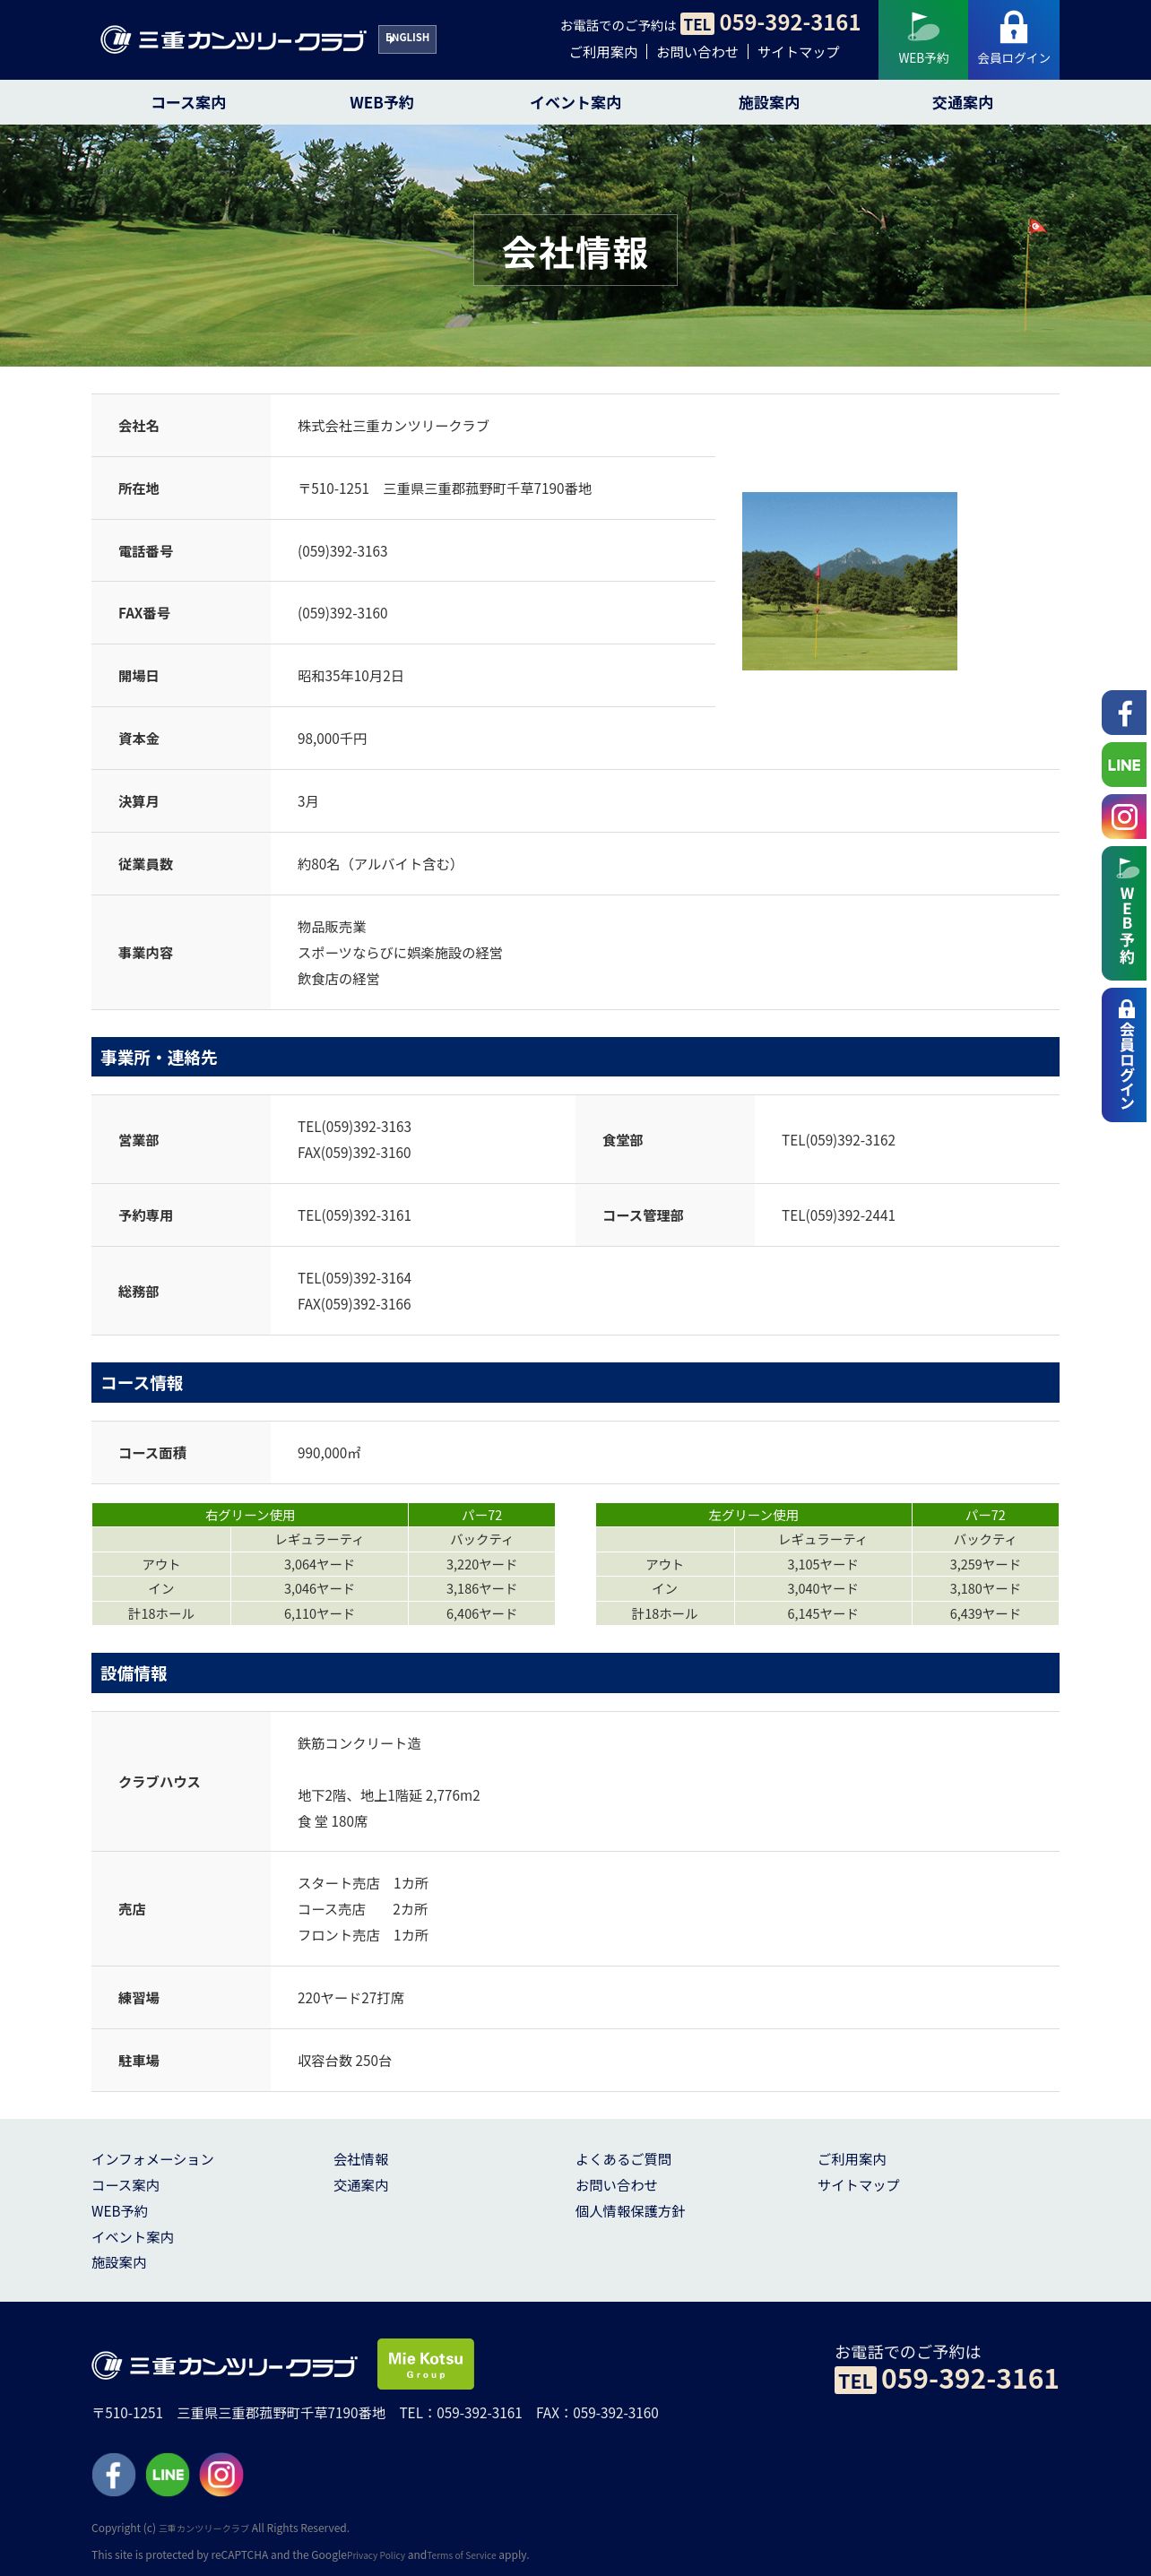
Task: Switch language with the ENGLISH button
Action: pos(407,39)
